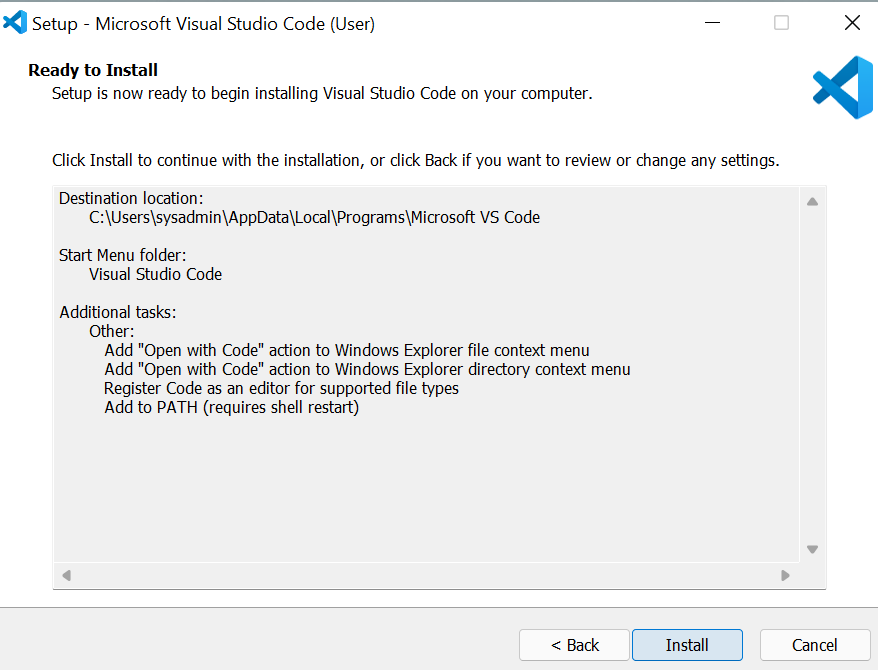The width and height of the screenshot is (878, 670).
Task: Click the scroll up arrow in summary box
Action: click(812, 202)
